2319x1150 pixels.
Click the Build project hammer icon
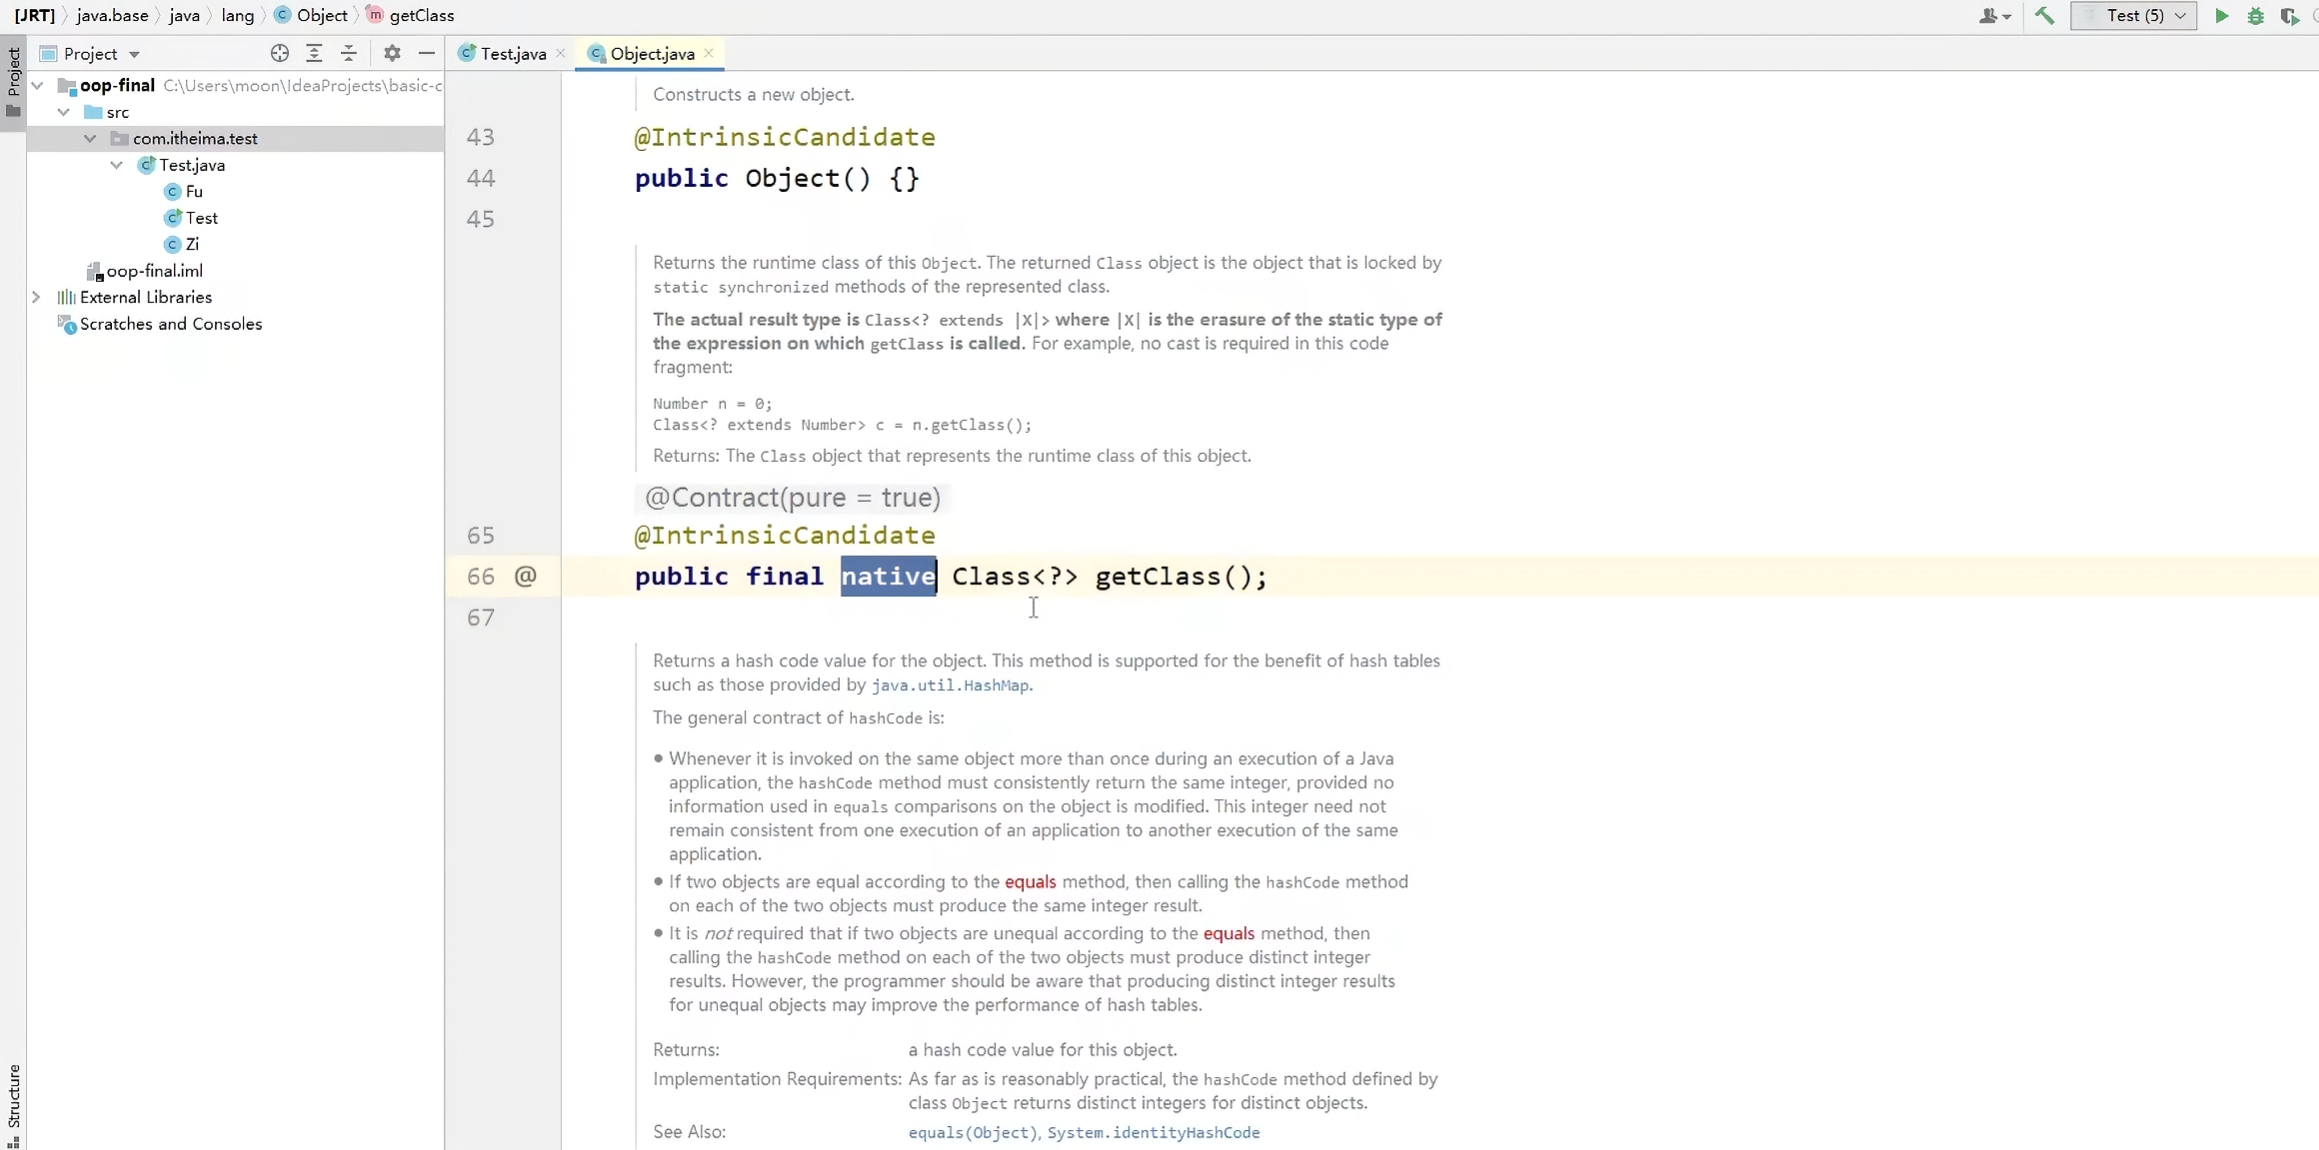pos(2044,15)
